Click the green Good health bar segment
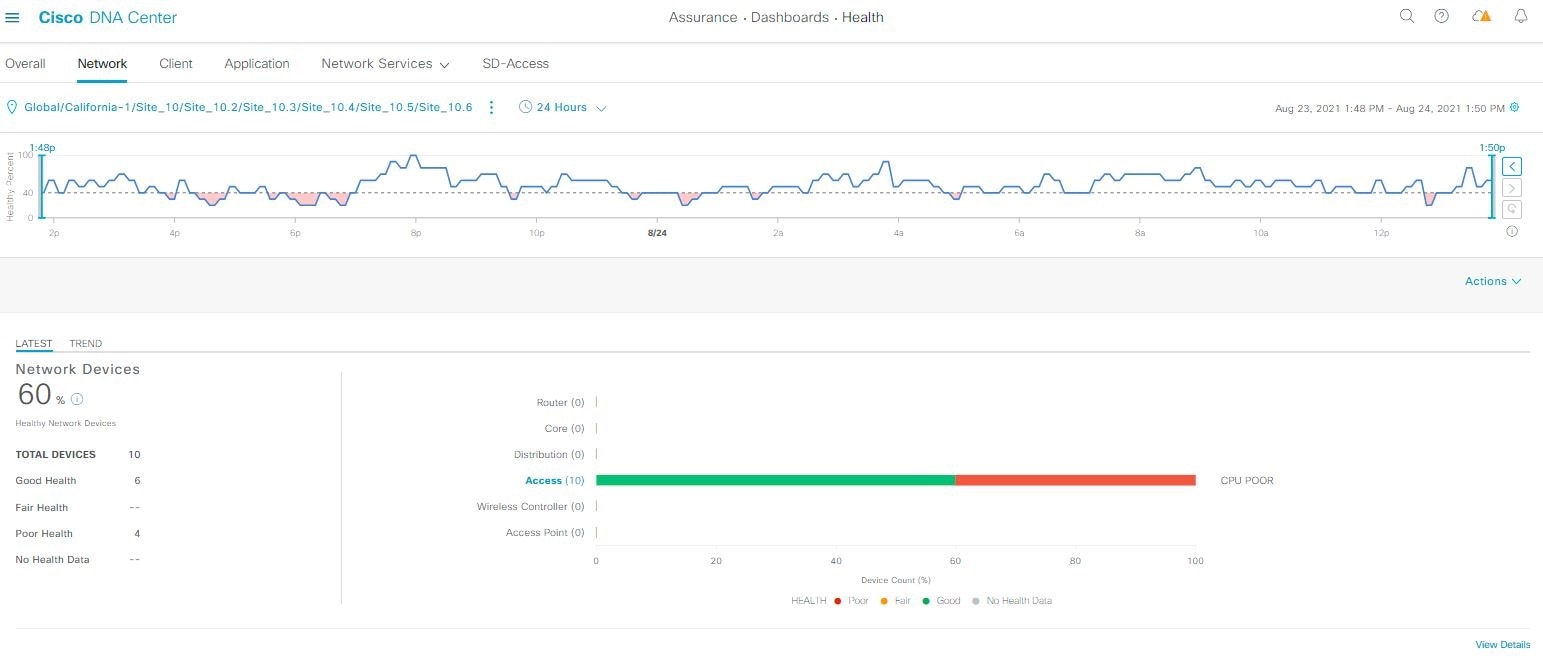The image size is (1543, 658). pos(775,480)
